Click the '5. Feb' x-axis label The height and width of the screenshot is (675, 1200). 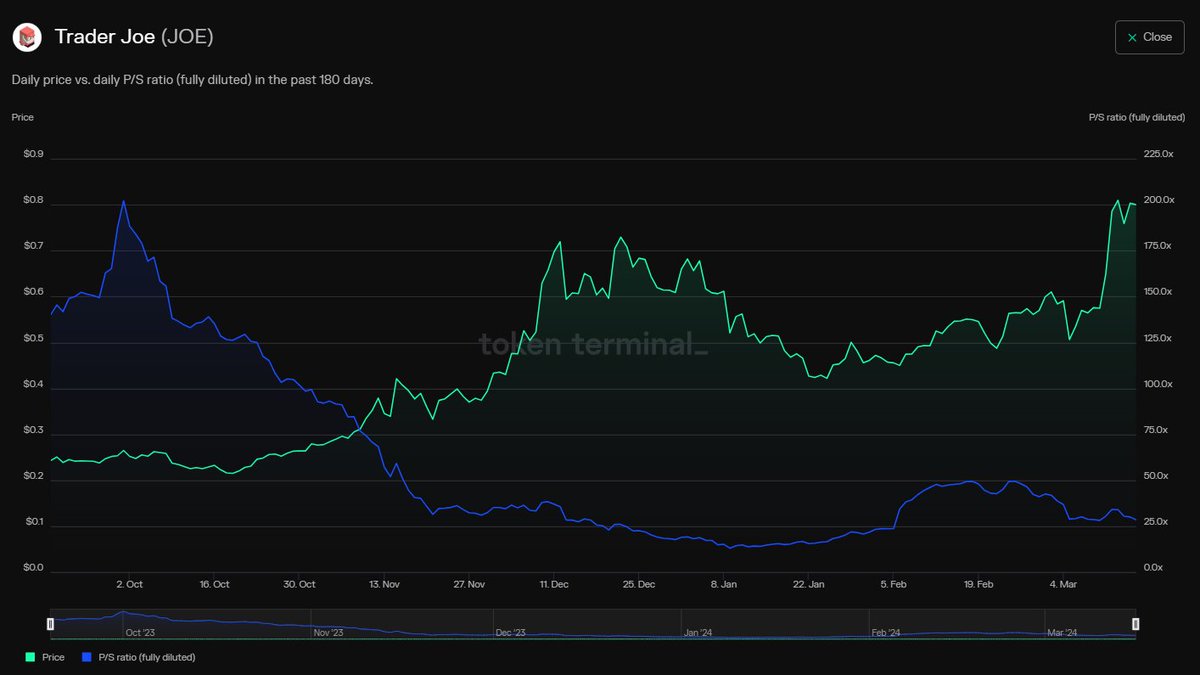coord(894,584)
